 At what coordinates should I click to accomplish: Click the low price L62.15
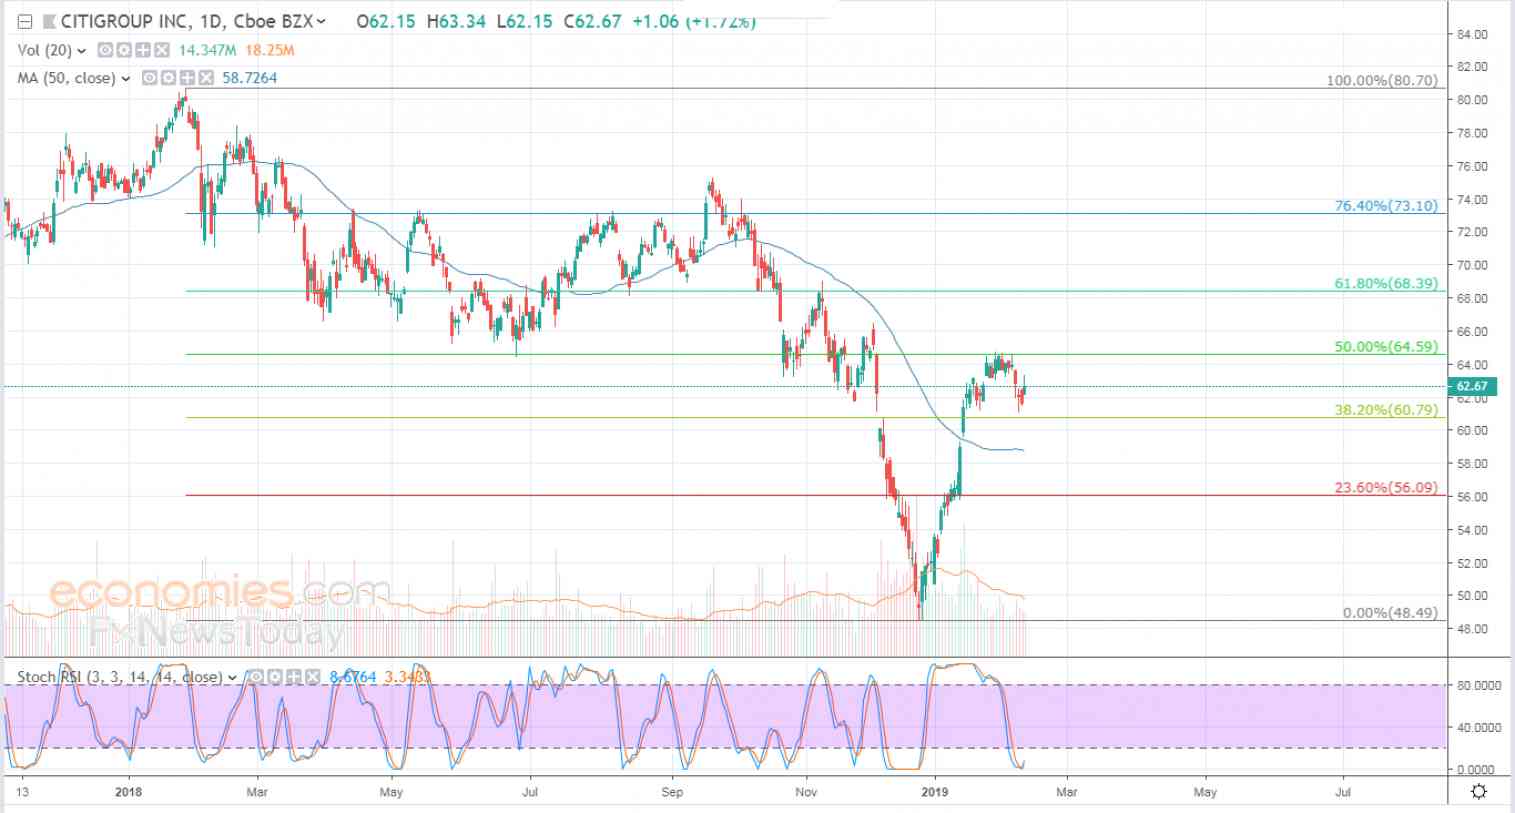click(523, 21)
